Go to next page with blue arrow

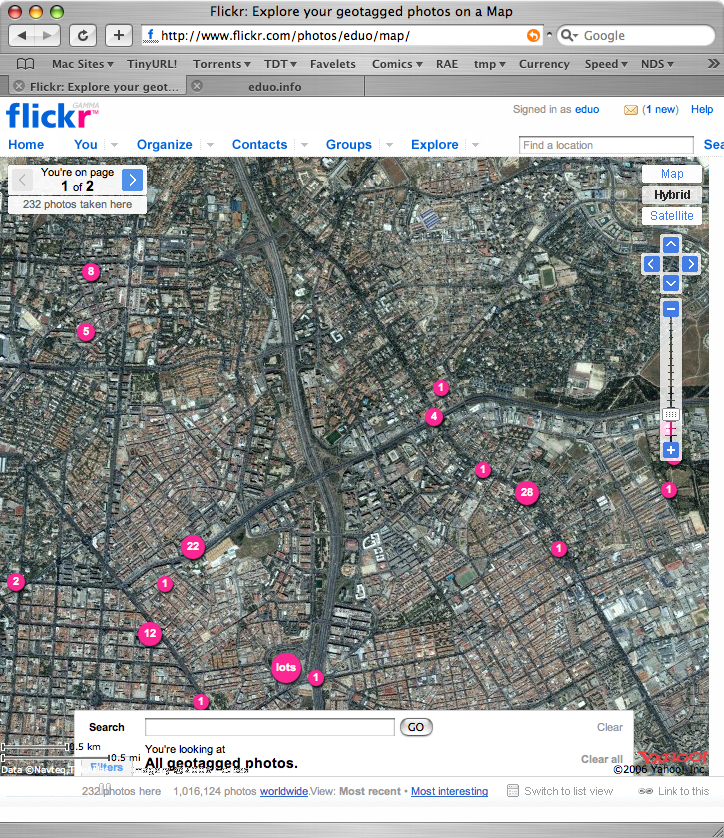[x=133, y=180]
